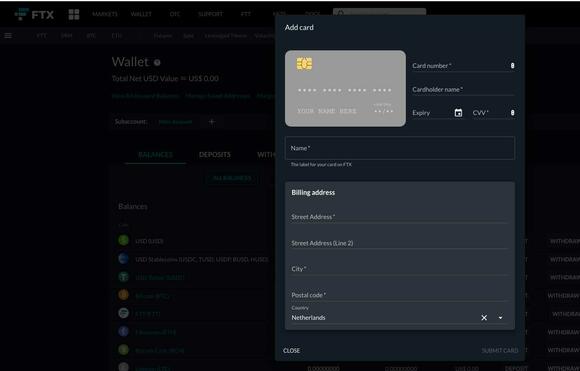
Task: Click the help icon next to Wallet title
Action: pyautogui.click(x=157, y=63)
